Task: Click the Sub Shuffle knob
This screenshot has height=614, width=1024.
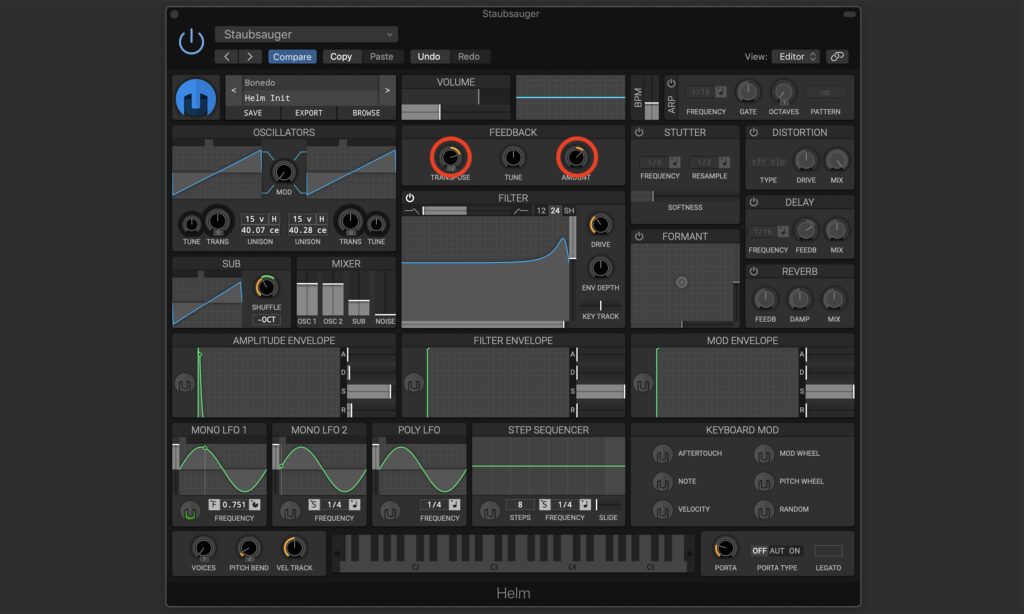Action: pyautogui.click(x=266, y=287)
